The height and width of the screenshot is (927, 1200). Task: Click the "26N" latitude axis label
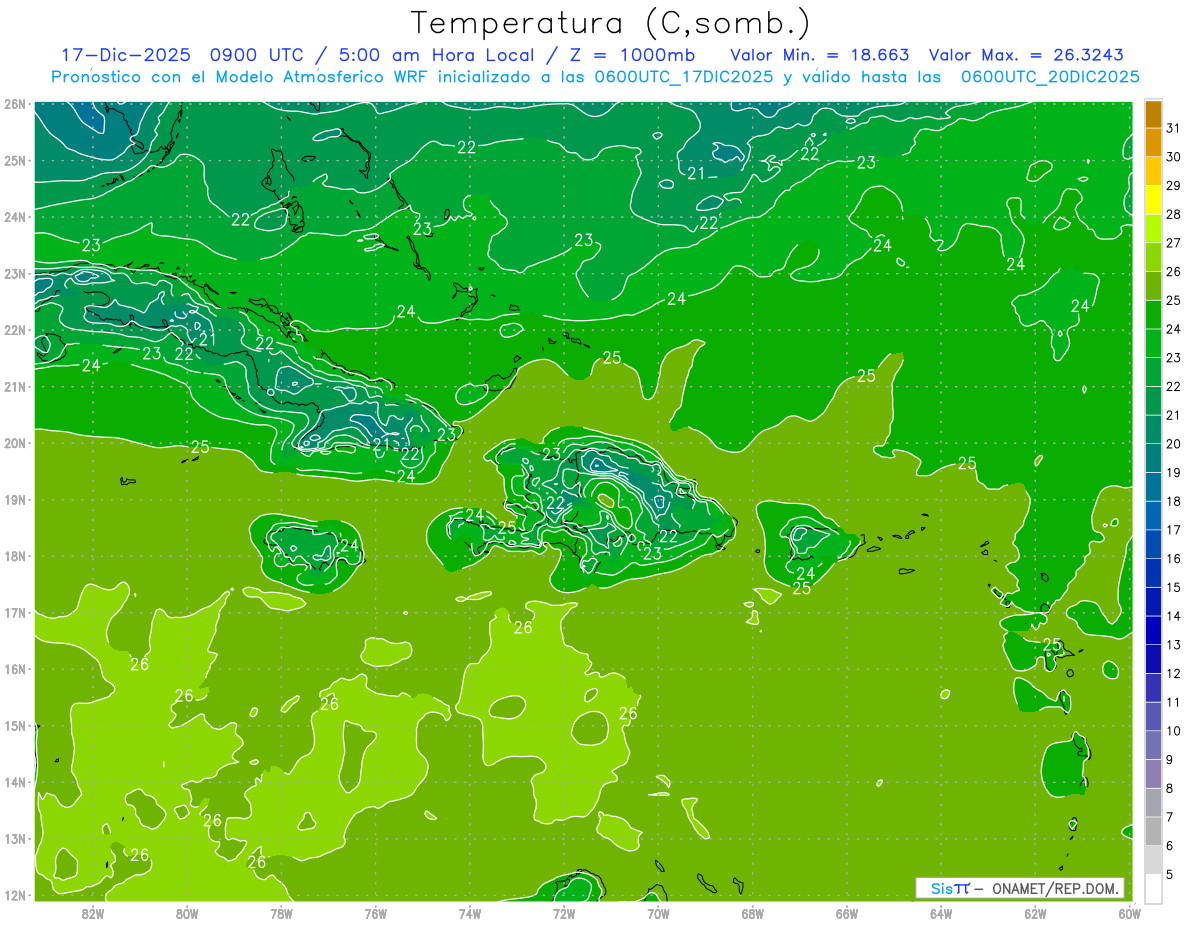pyautogui.click(x=14, y=104)
